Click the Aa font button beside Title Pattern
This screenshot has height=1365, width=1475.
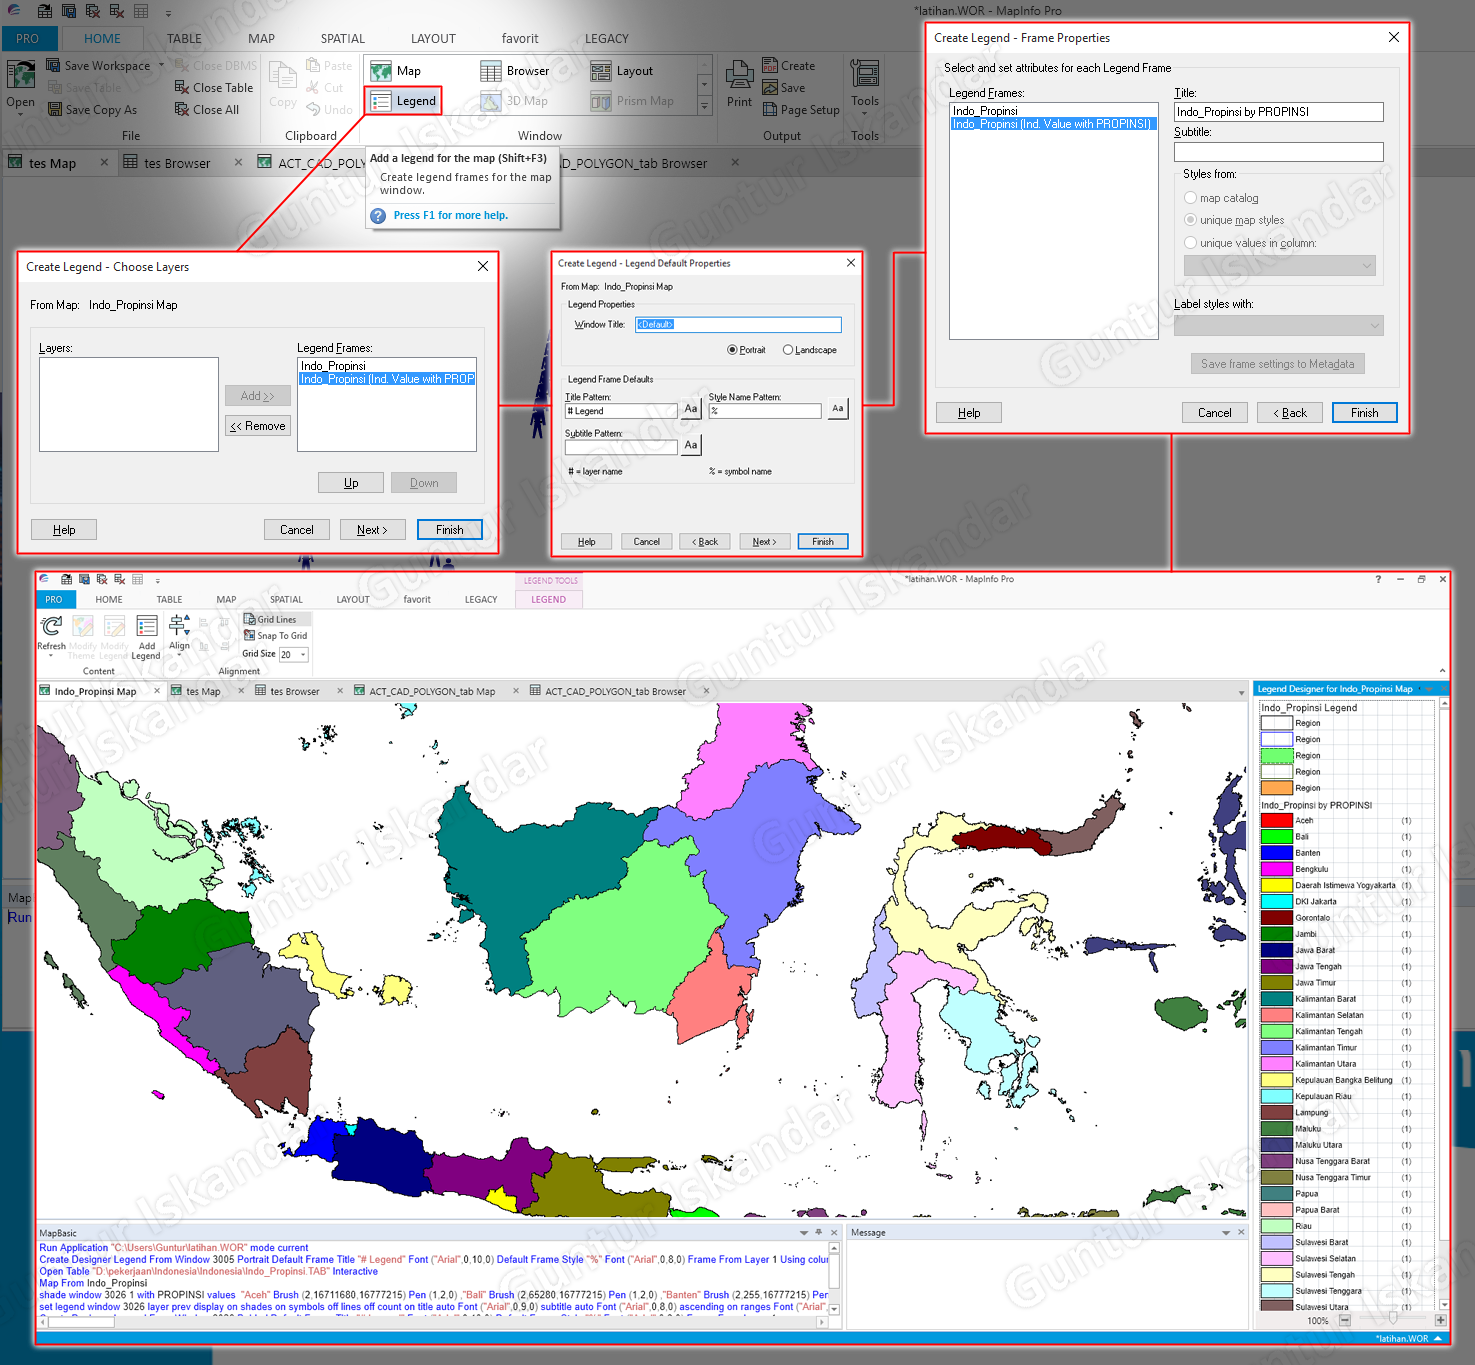(x=691, y=409)
